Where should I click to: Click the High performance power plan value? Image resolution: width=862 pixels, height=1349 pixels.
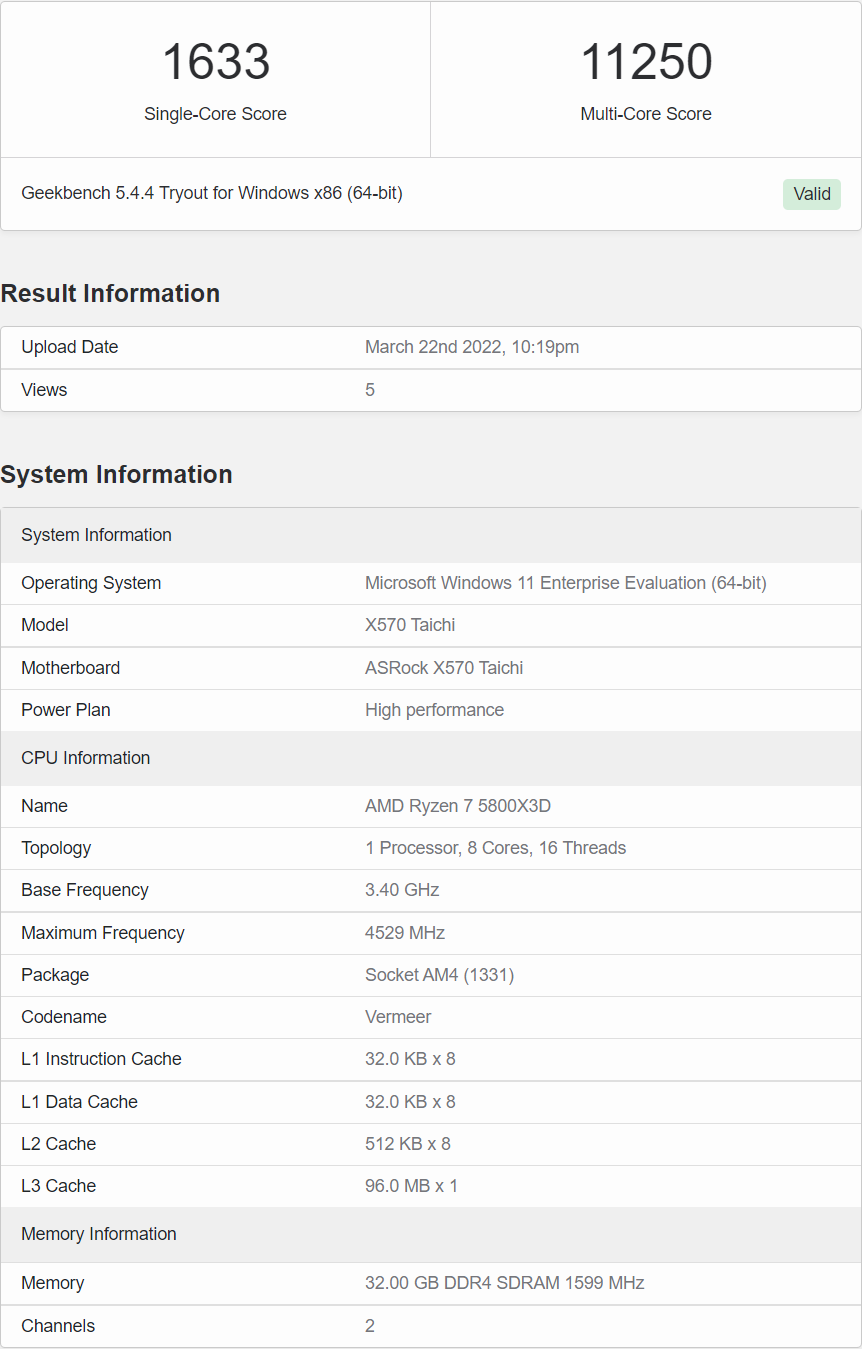[434, 710]
